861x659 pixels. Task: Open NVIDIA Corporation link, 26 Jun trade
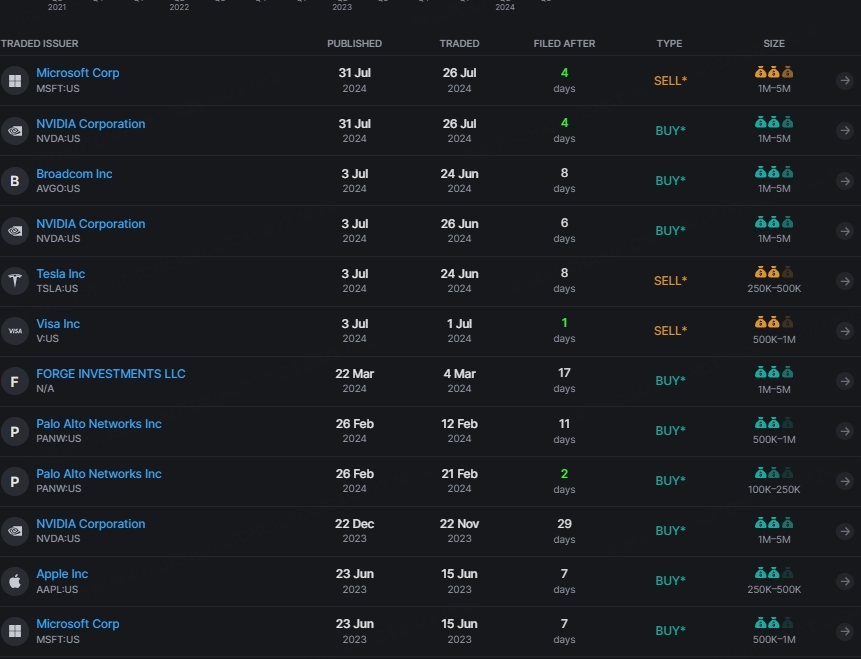tap(91, 224)
